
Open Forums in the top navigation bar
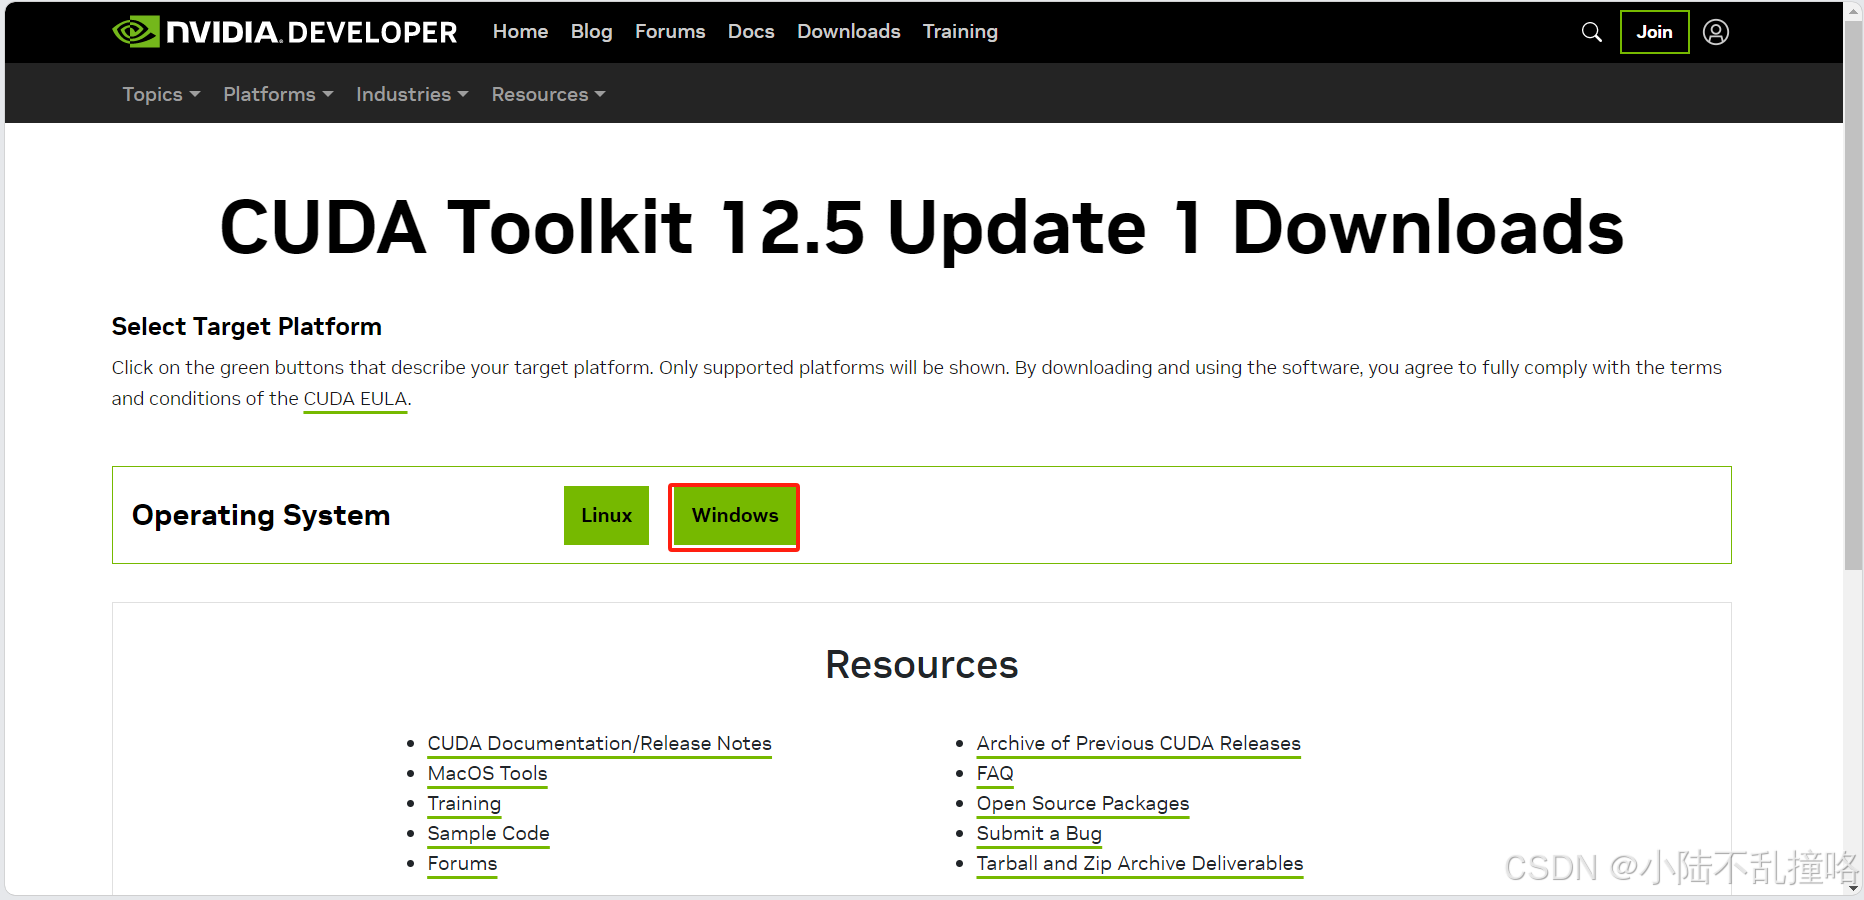click(x=670, y=32)
